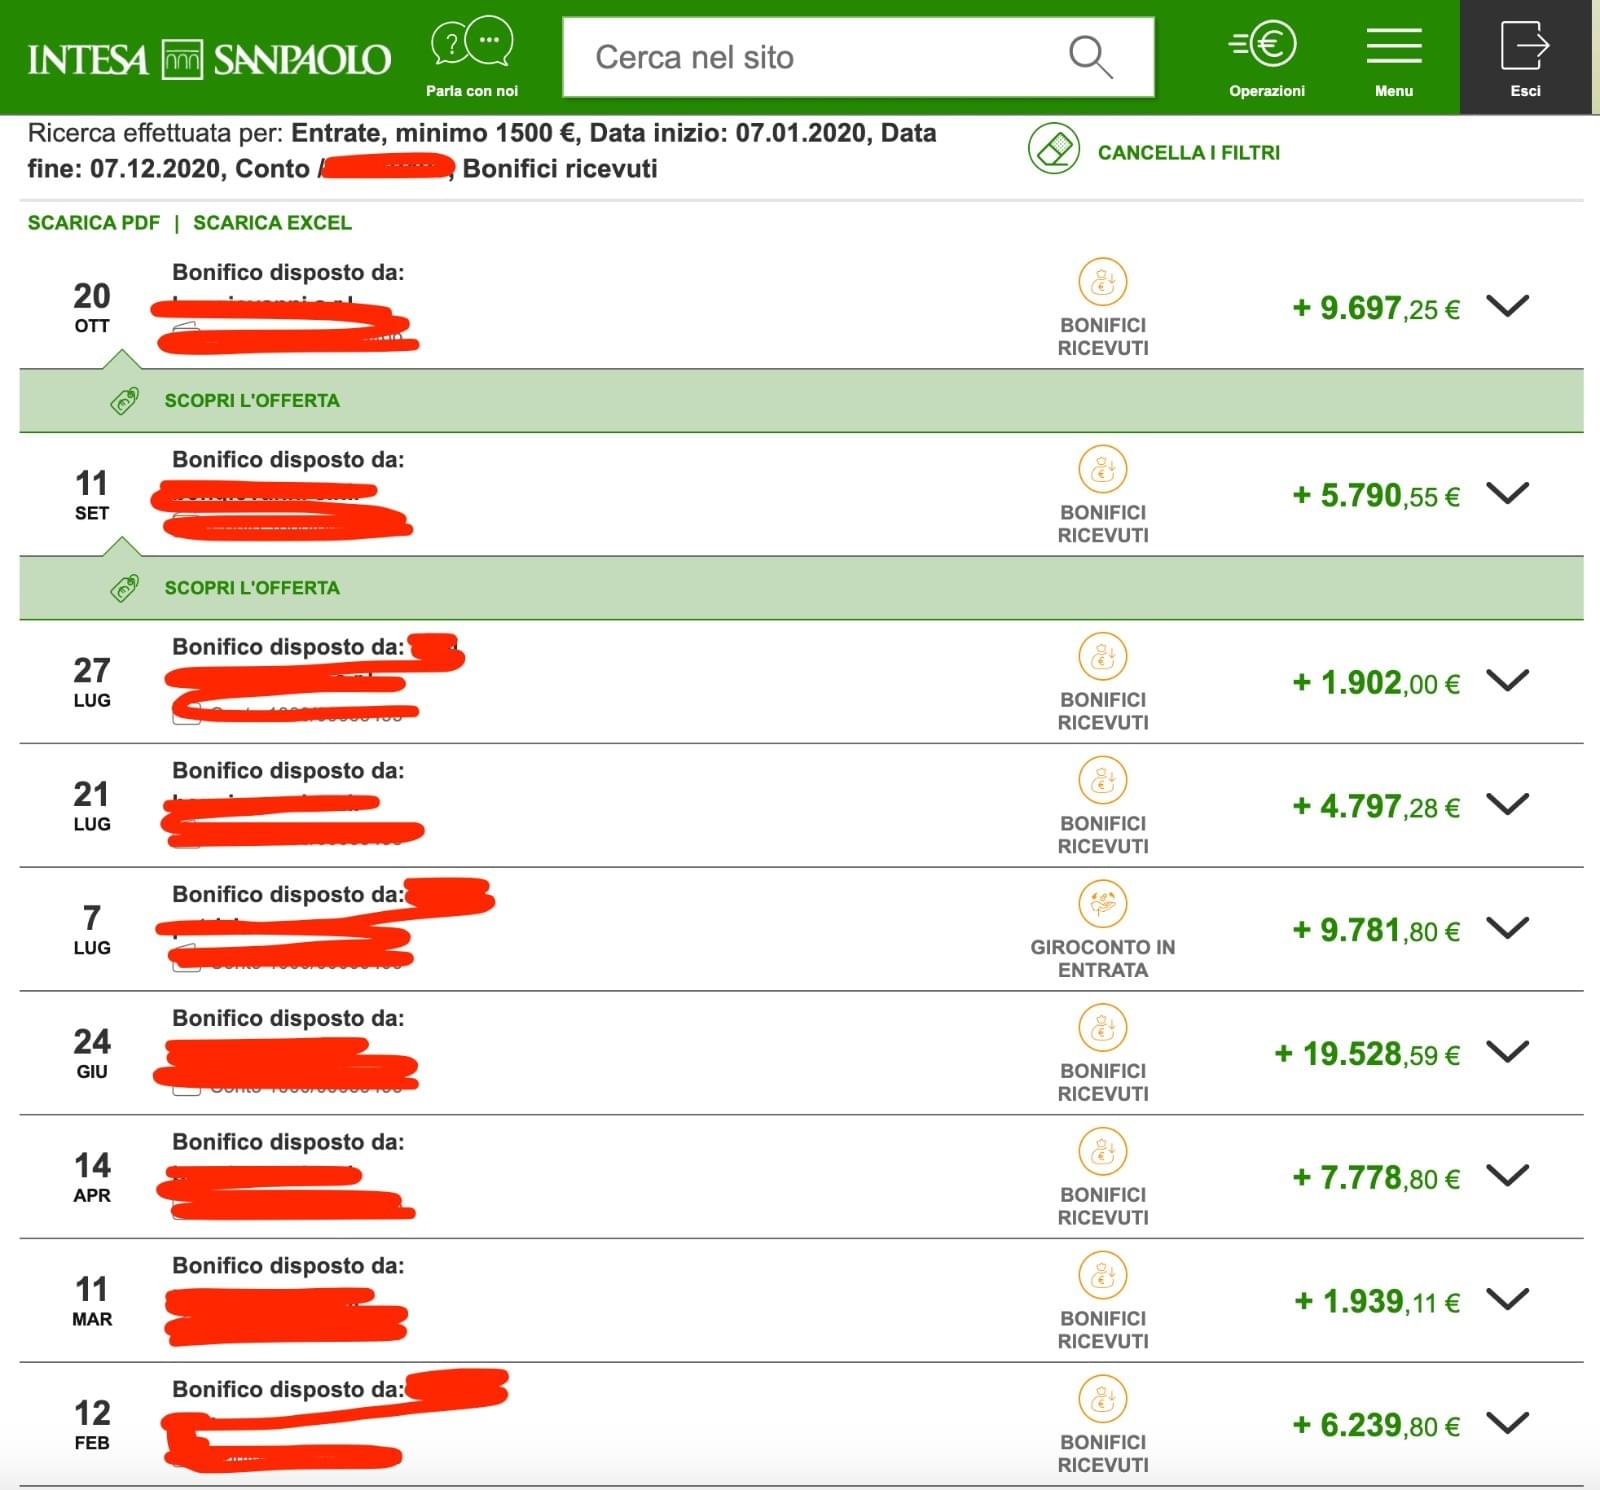The height and width of the screenshot is (1490, 1600).
Task: Open SCOPRI L'OFFERTA below 20 OTT transaction
Action: pos(252,400)
